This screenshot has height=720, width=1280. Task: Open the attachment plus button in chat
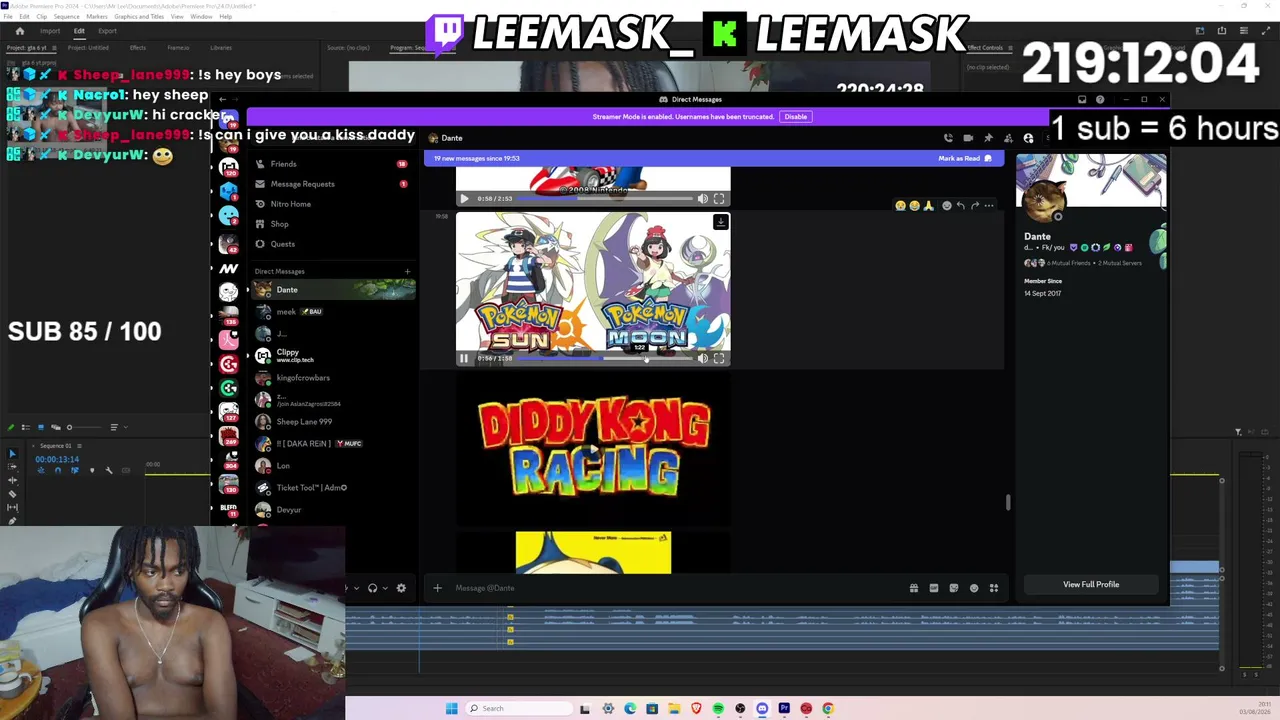(x=437, y=588)
